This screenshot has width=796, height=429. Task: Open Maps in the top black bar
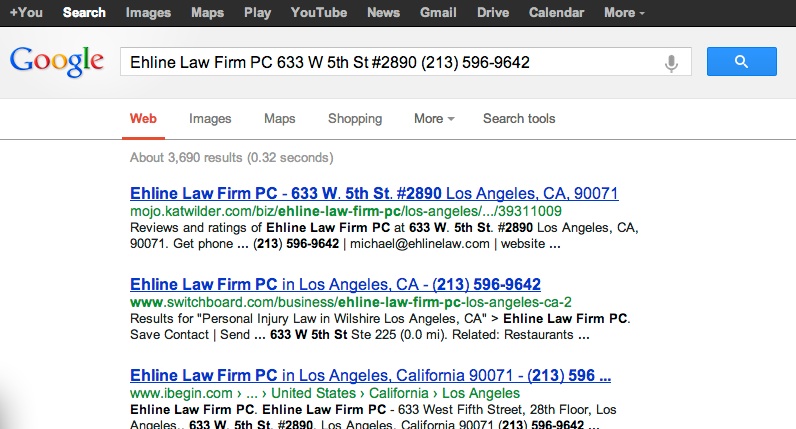click(x=207, y=13)
